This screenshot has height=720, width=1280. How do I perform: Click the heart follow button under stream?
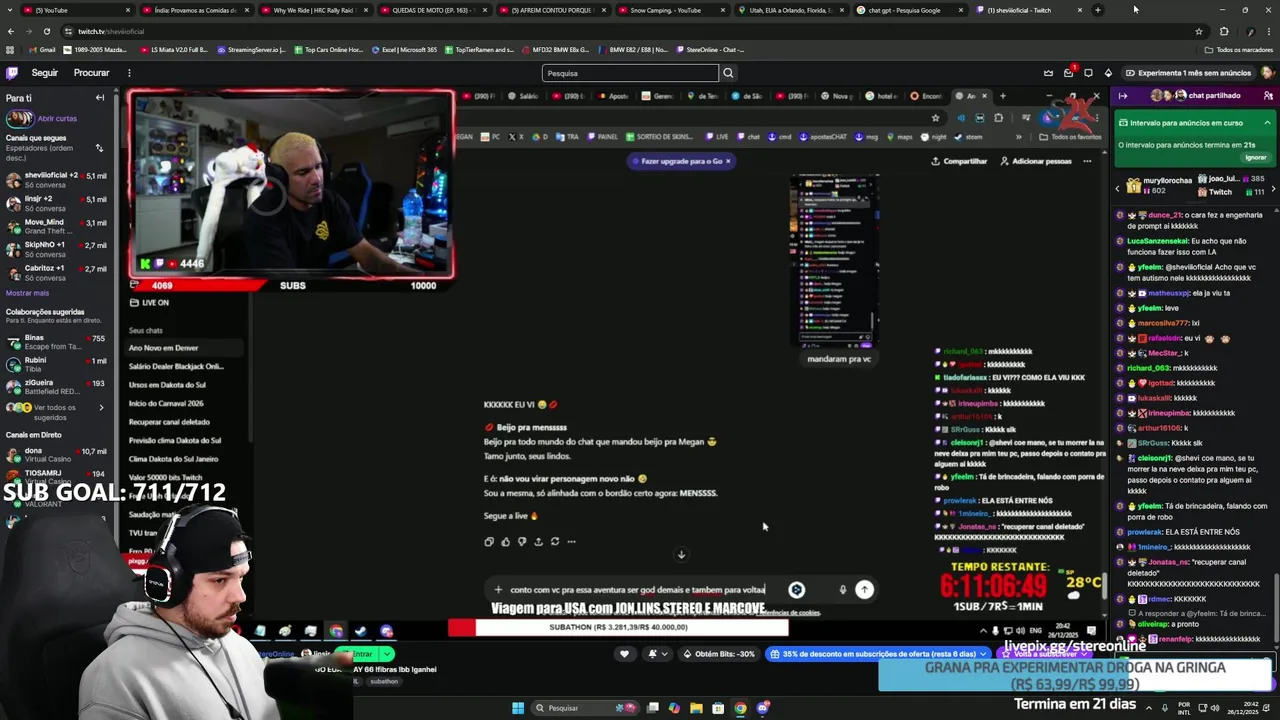(624, 654)
